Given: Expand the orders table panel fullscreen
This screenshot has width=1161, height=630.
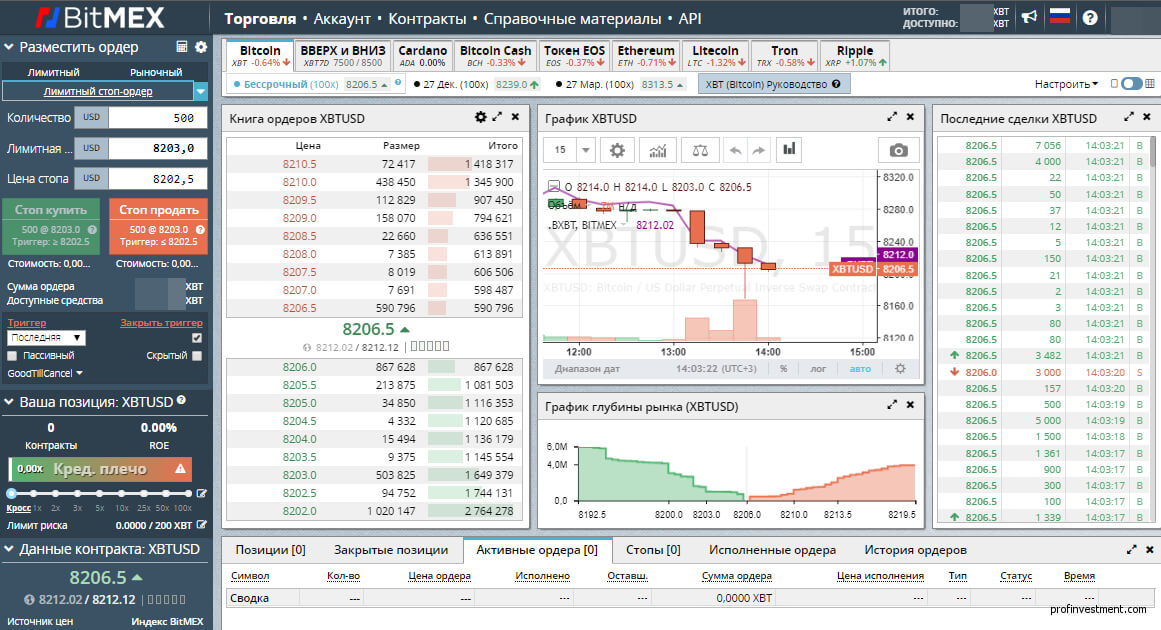Looking at the screenshot, I should click(x=1131, y=549).
